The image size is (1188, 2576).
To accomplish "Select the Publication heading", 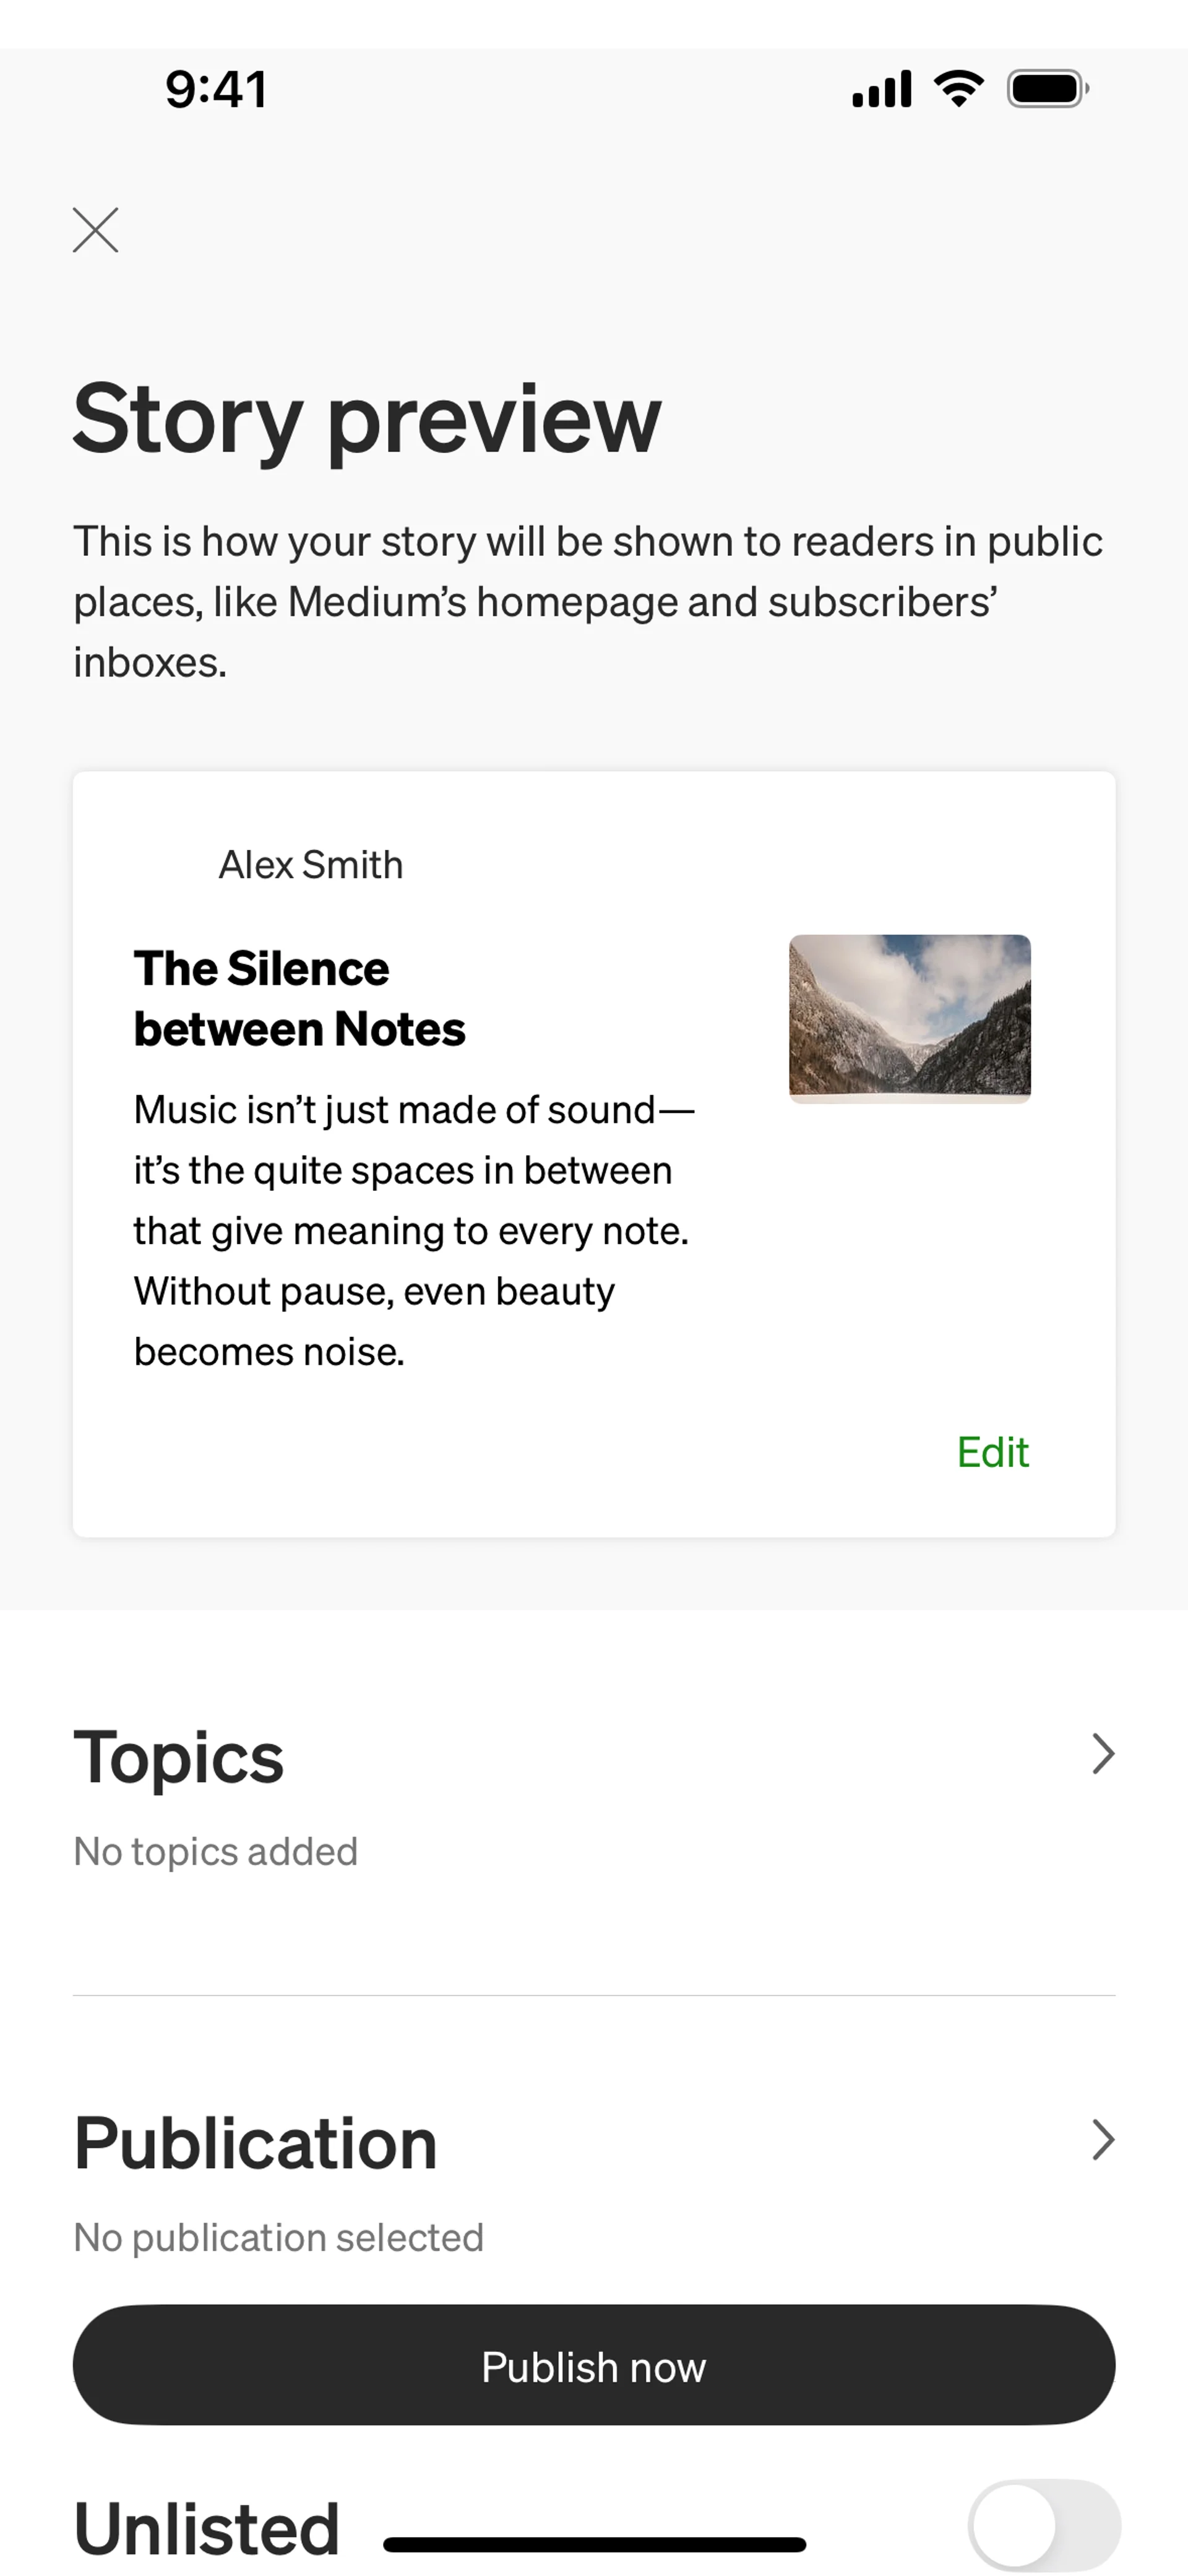I will pyautogui.click(x=256, y=2143).
